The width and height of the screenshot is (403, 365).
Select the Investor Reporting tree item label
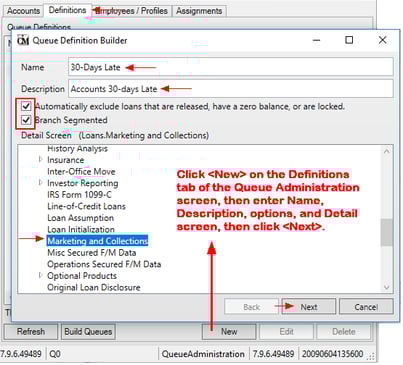[83, 183]
